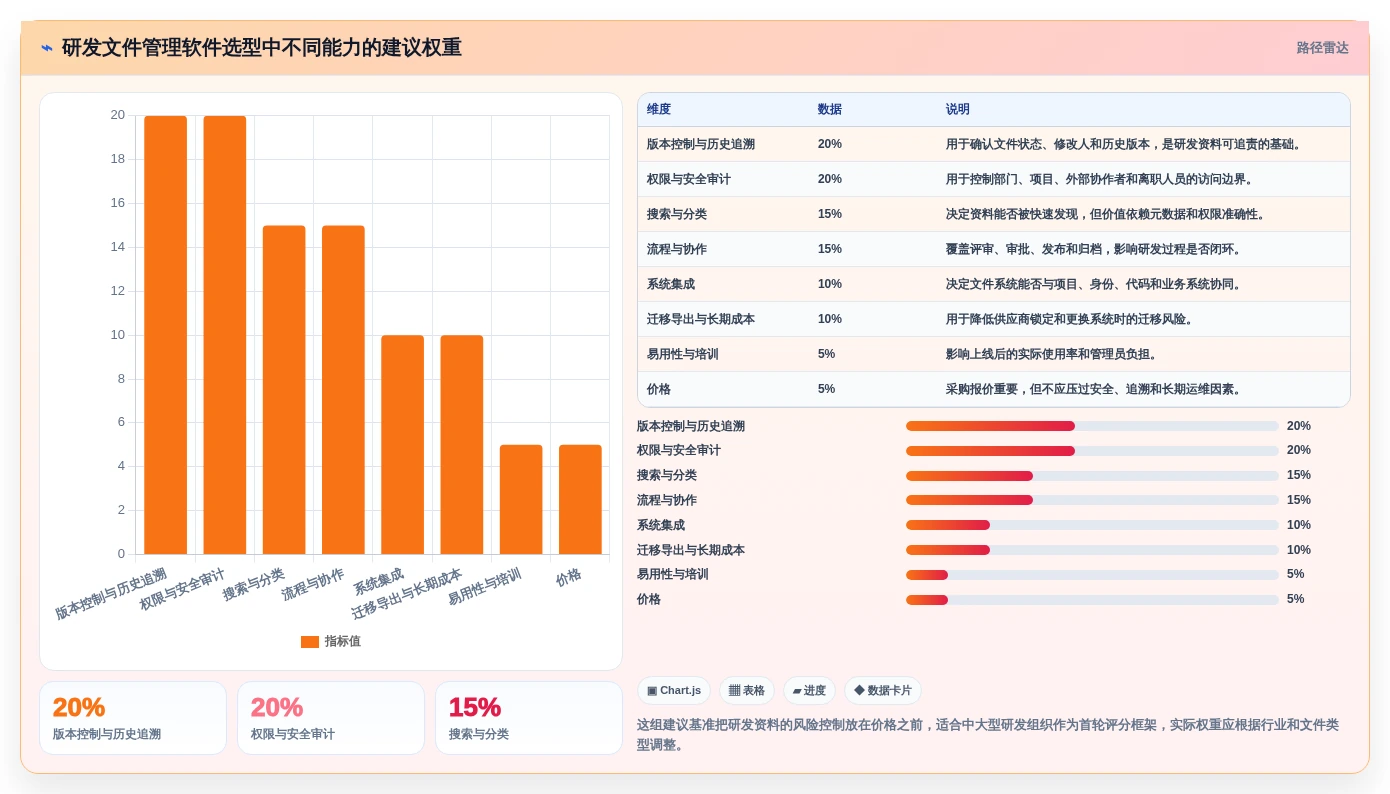Click the 版本控制与历史追溯 table row name
Image resolution: width=1390 pixels, height=794 pixels.
click(701, 144)
